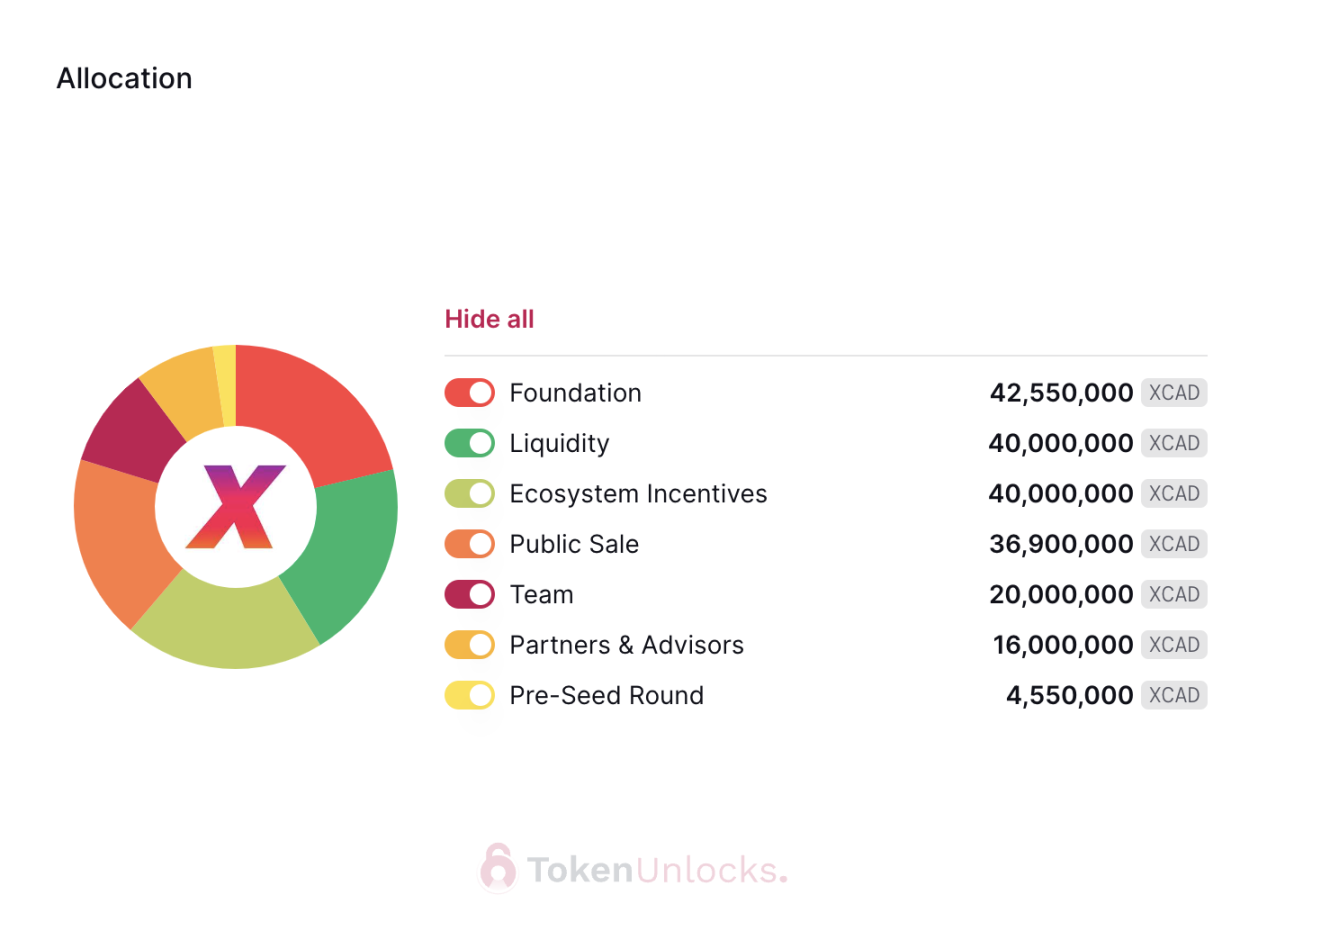The height and width of the screenshot is (940, 1321).
Task: Click the amber Partners & Advisors slice
Action: pyautogui.click(x=185, y=388)
